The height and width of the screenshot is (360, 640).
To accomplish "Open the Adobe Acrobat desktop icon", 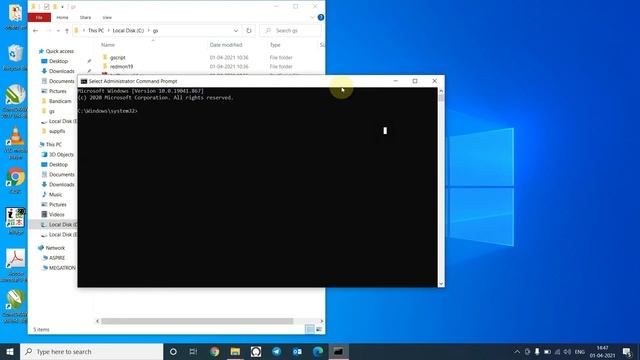I will [x=15, y=265].
